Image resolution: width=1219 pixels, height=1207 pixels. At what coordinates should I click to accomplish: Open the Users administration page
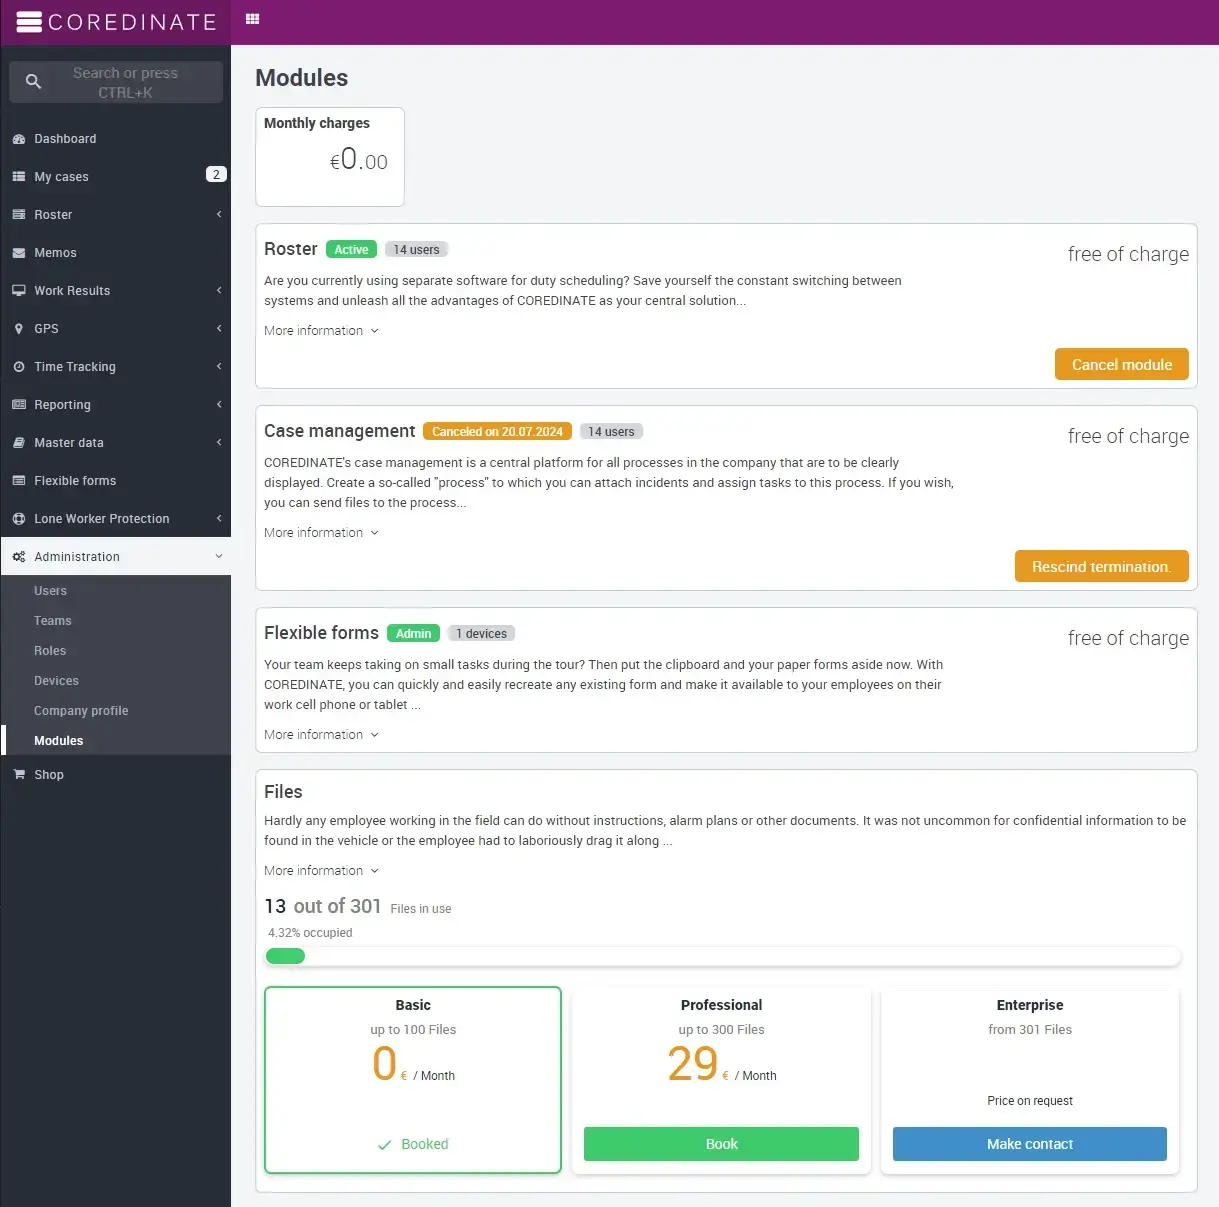(50, 590)
